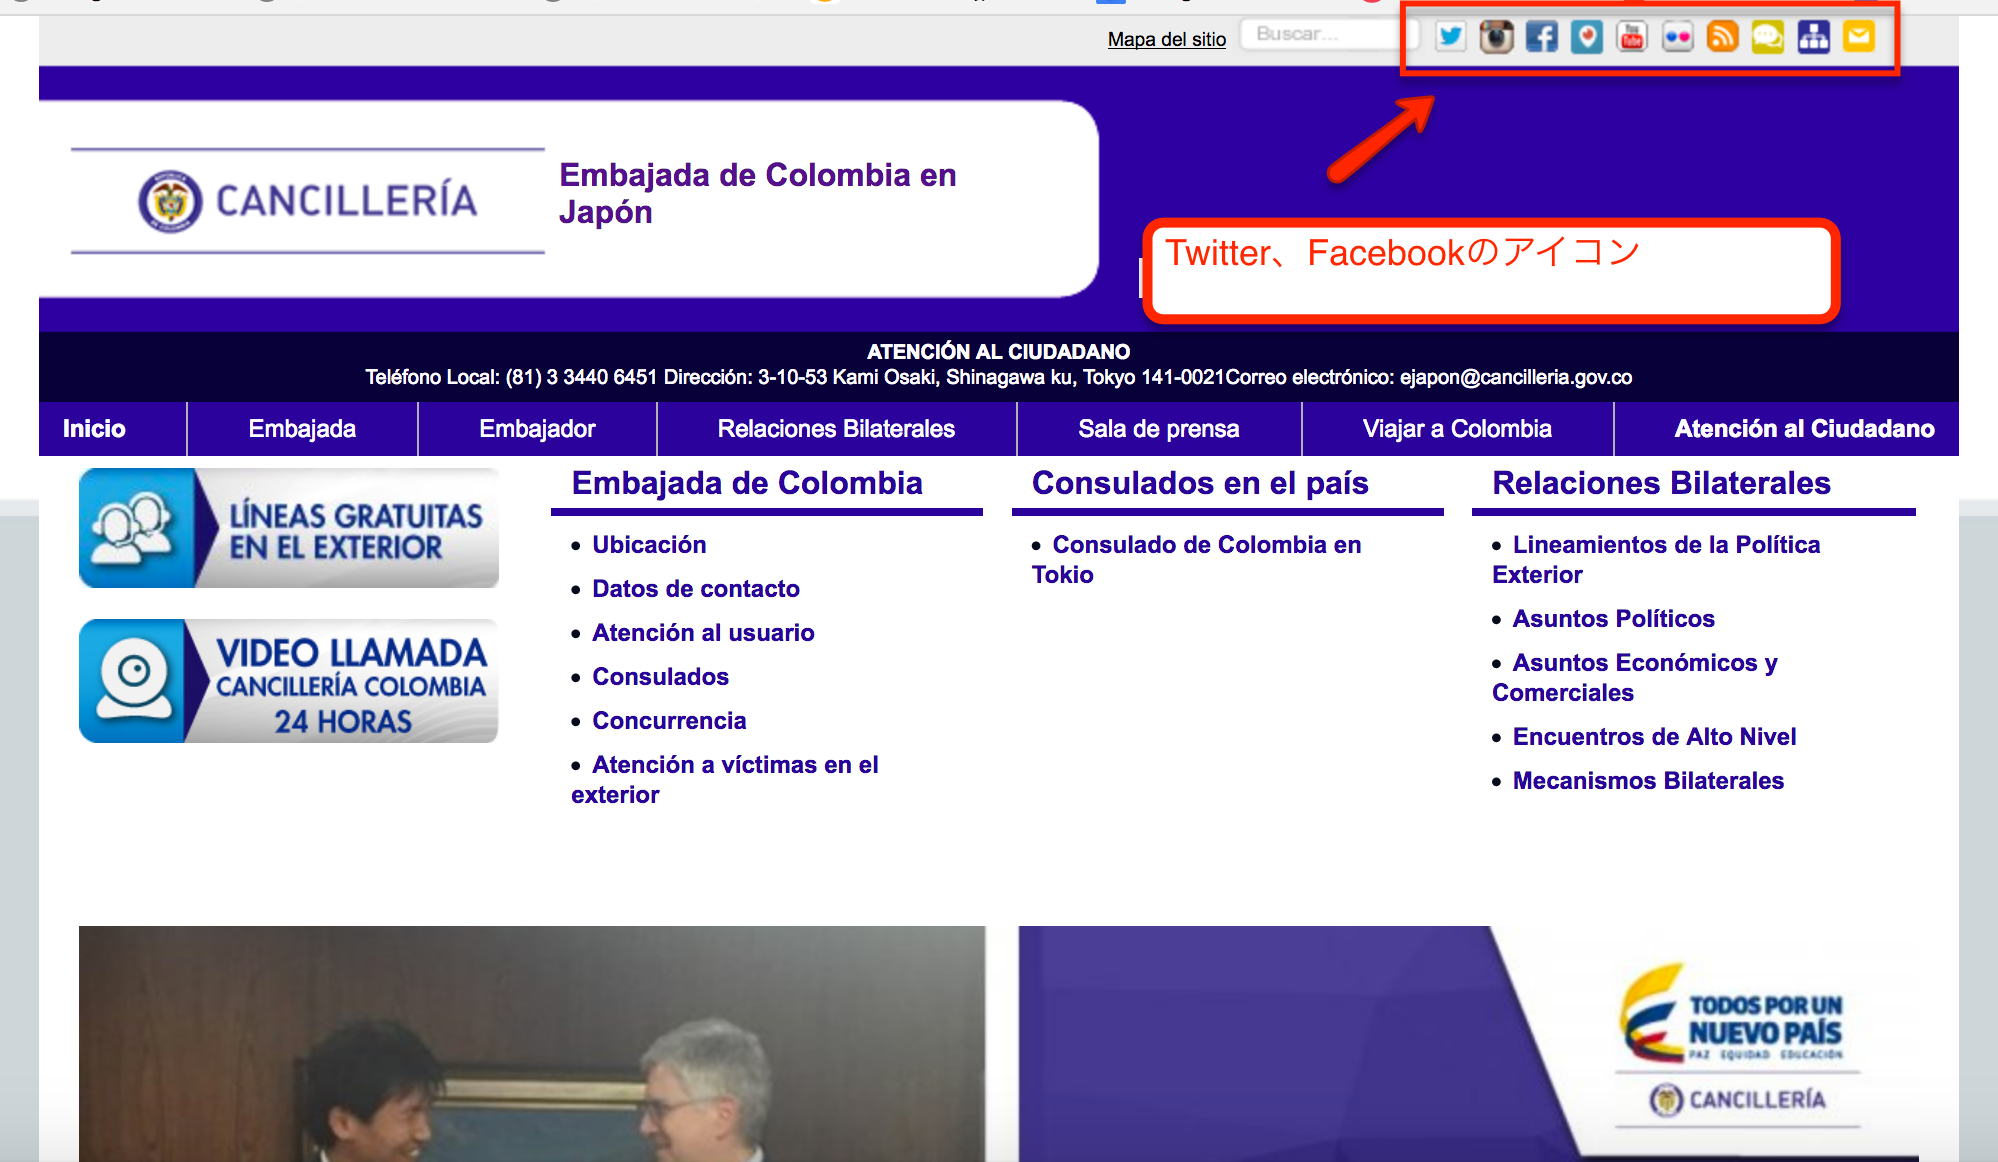Click the Teléfono Local (81) 3 3440 6451

(x=511, y=378)
